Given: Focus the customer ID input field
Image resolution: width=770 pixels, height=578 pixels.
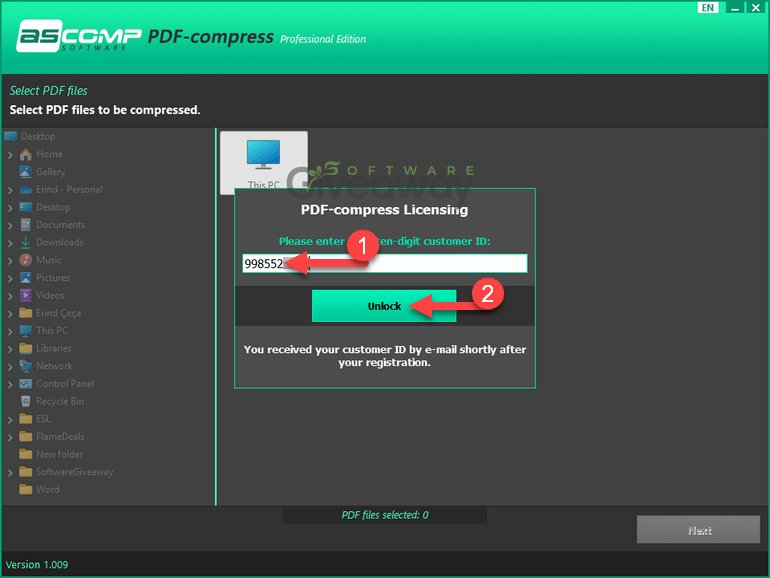Looking at the screenshot, I should coord(385,263).
